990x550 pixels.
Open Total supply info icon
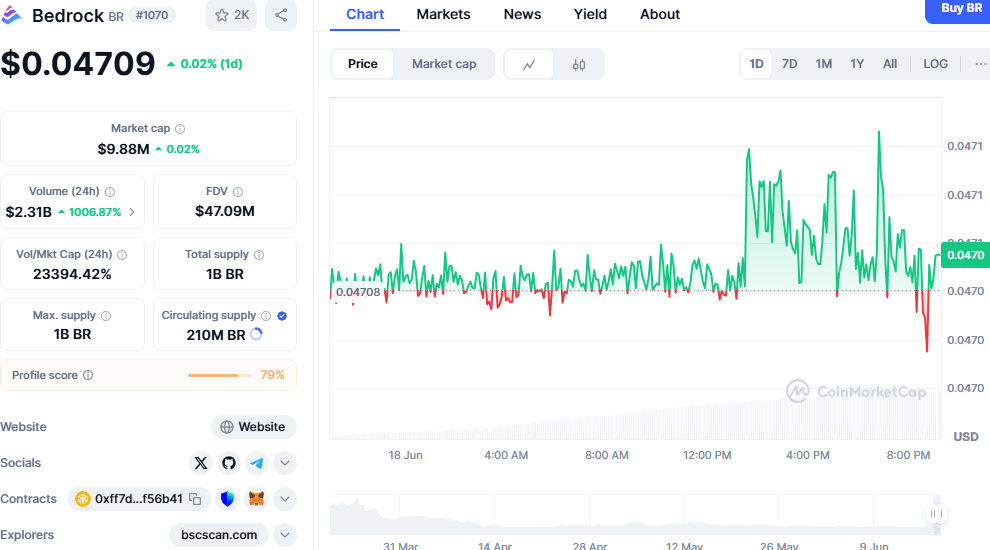tap(259, 254)
